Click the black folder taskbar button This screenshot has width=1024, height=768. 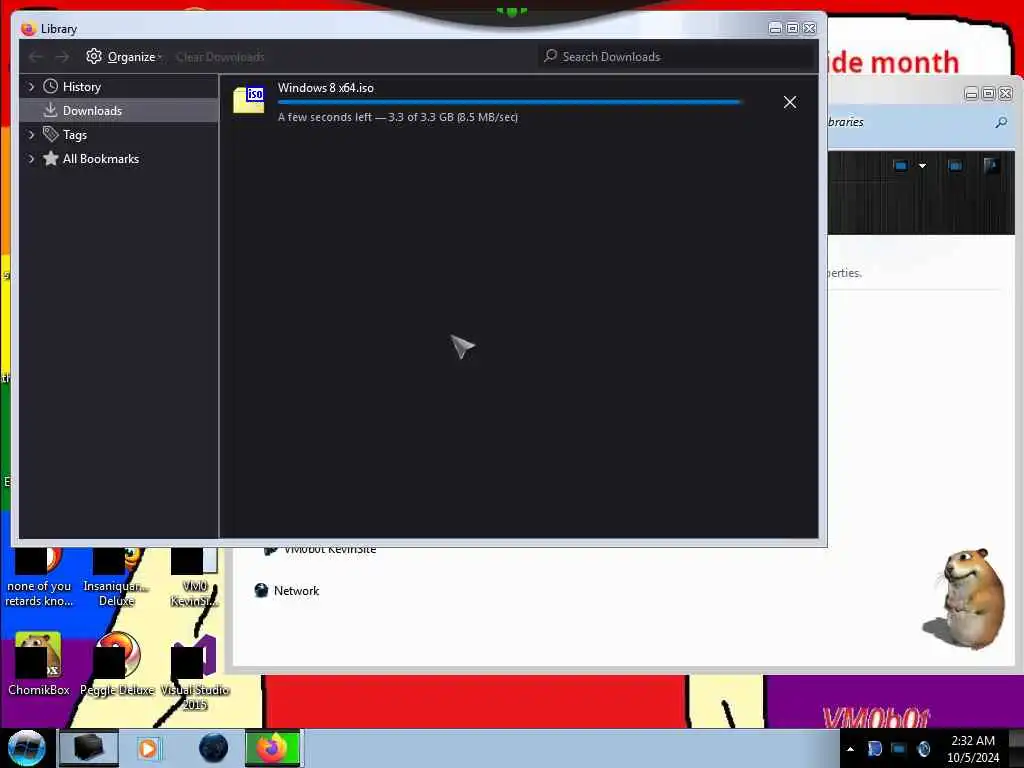89,748
